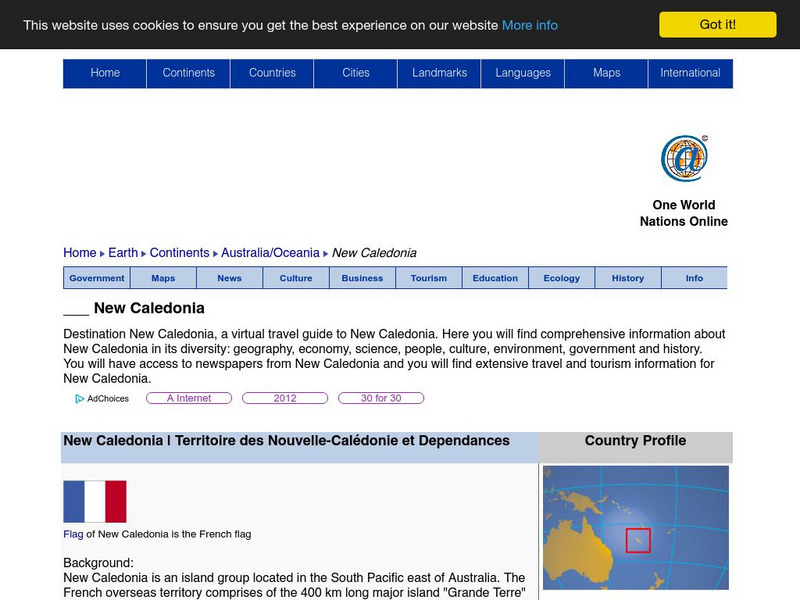Open the Landmarks menu item
Screen dimensions: 800x600
pyautogui.click(x=439, y=72)
